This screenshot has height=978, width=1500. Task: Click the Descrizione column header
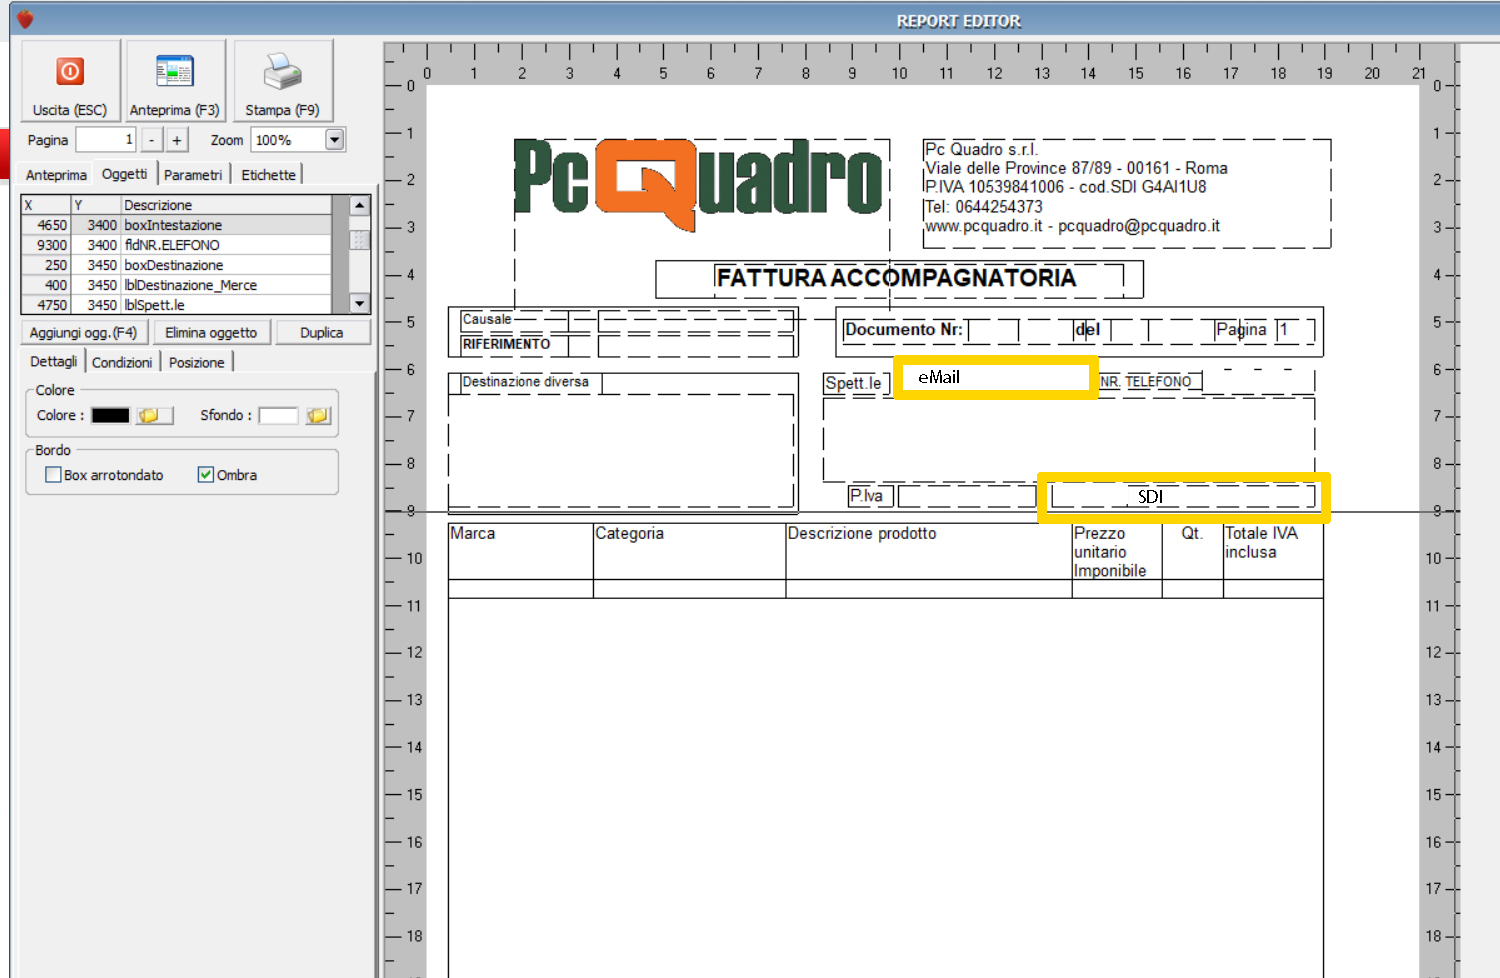pos(226,205)
